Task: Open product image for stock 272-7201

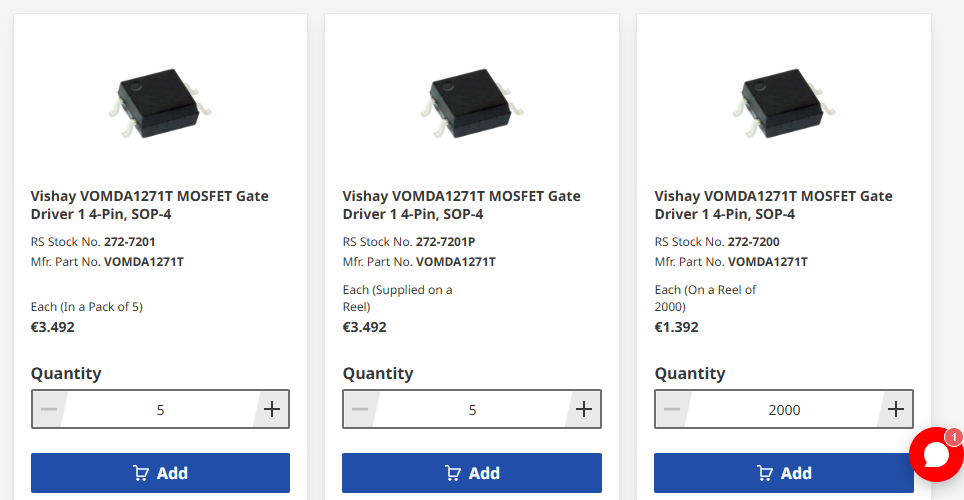Action: click(160, 98)
